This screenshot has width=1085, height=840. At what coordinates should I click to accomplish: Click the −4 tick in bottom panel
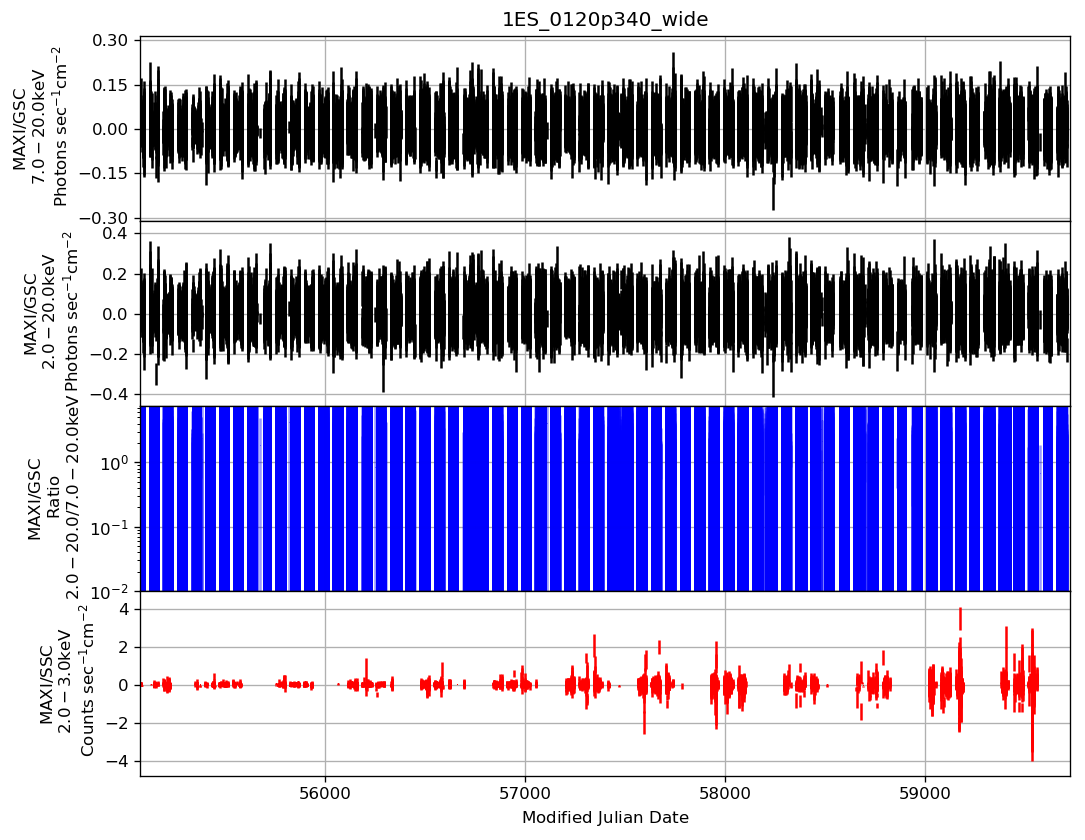(118, 762)
